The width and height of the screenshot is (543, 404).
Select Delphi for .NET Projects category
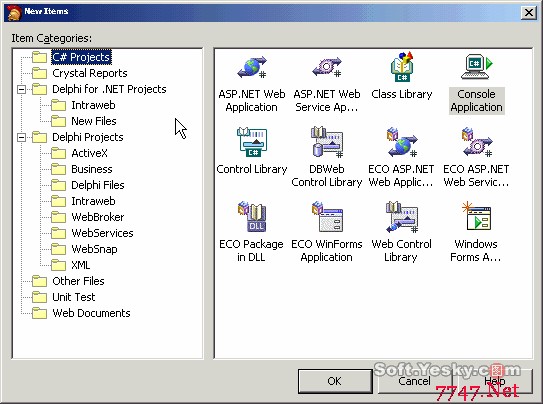tap(109, 89)
